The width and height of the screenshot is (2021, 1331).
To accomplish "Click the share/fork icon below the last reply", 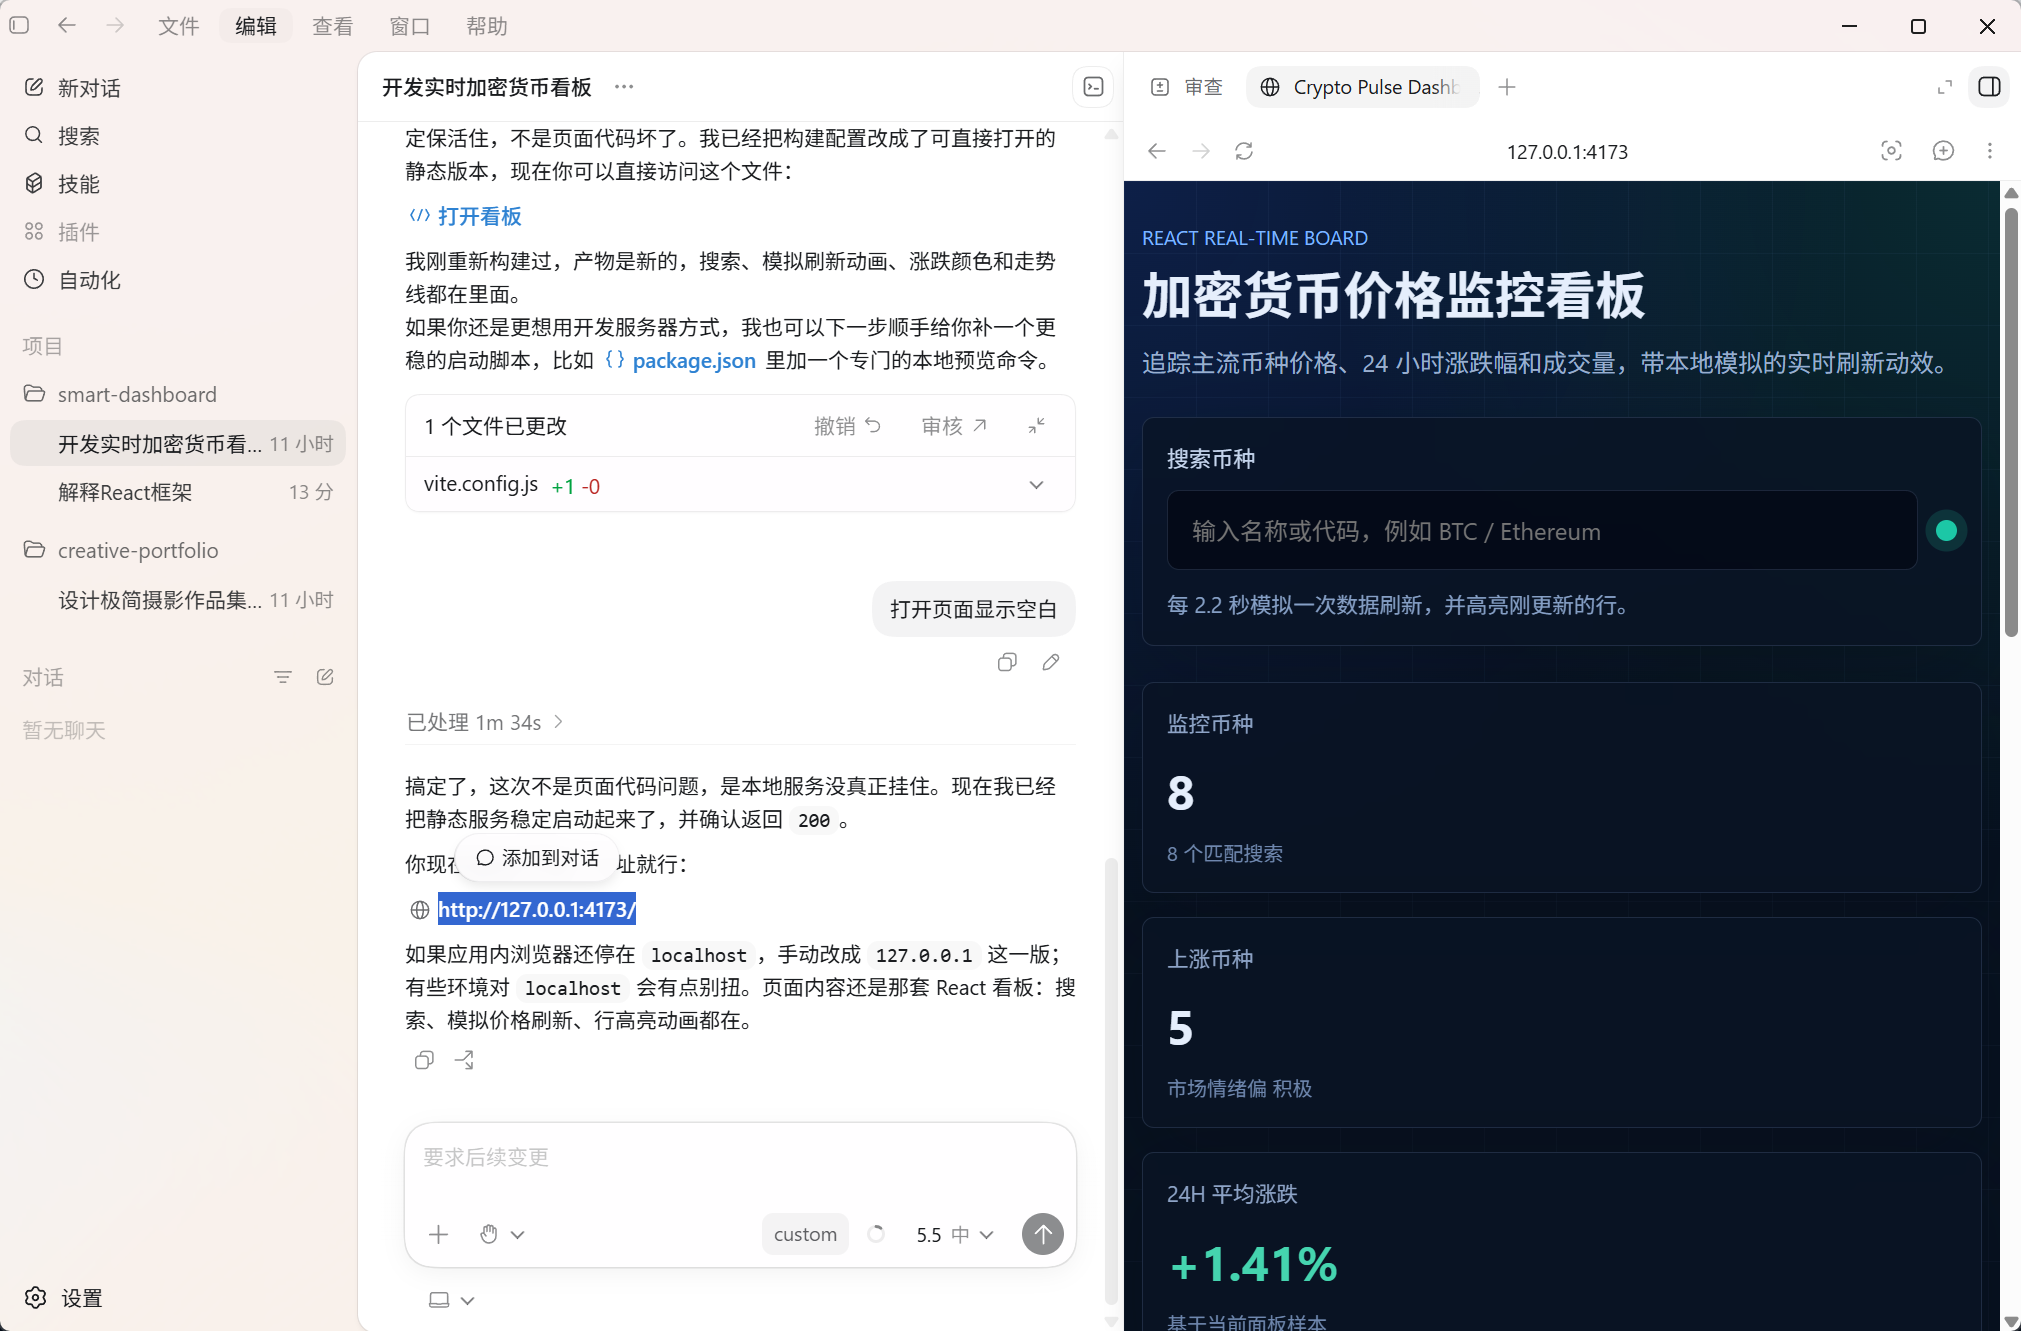I will pyautogui.click(x=465, y=1060).
